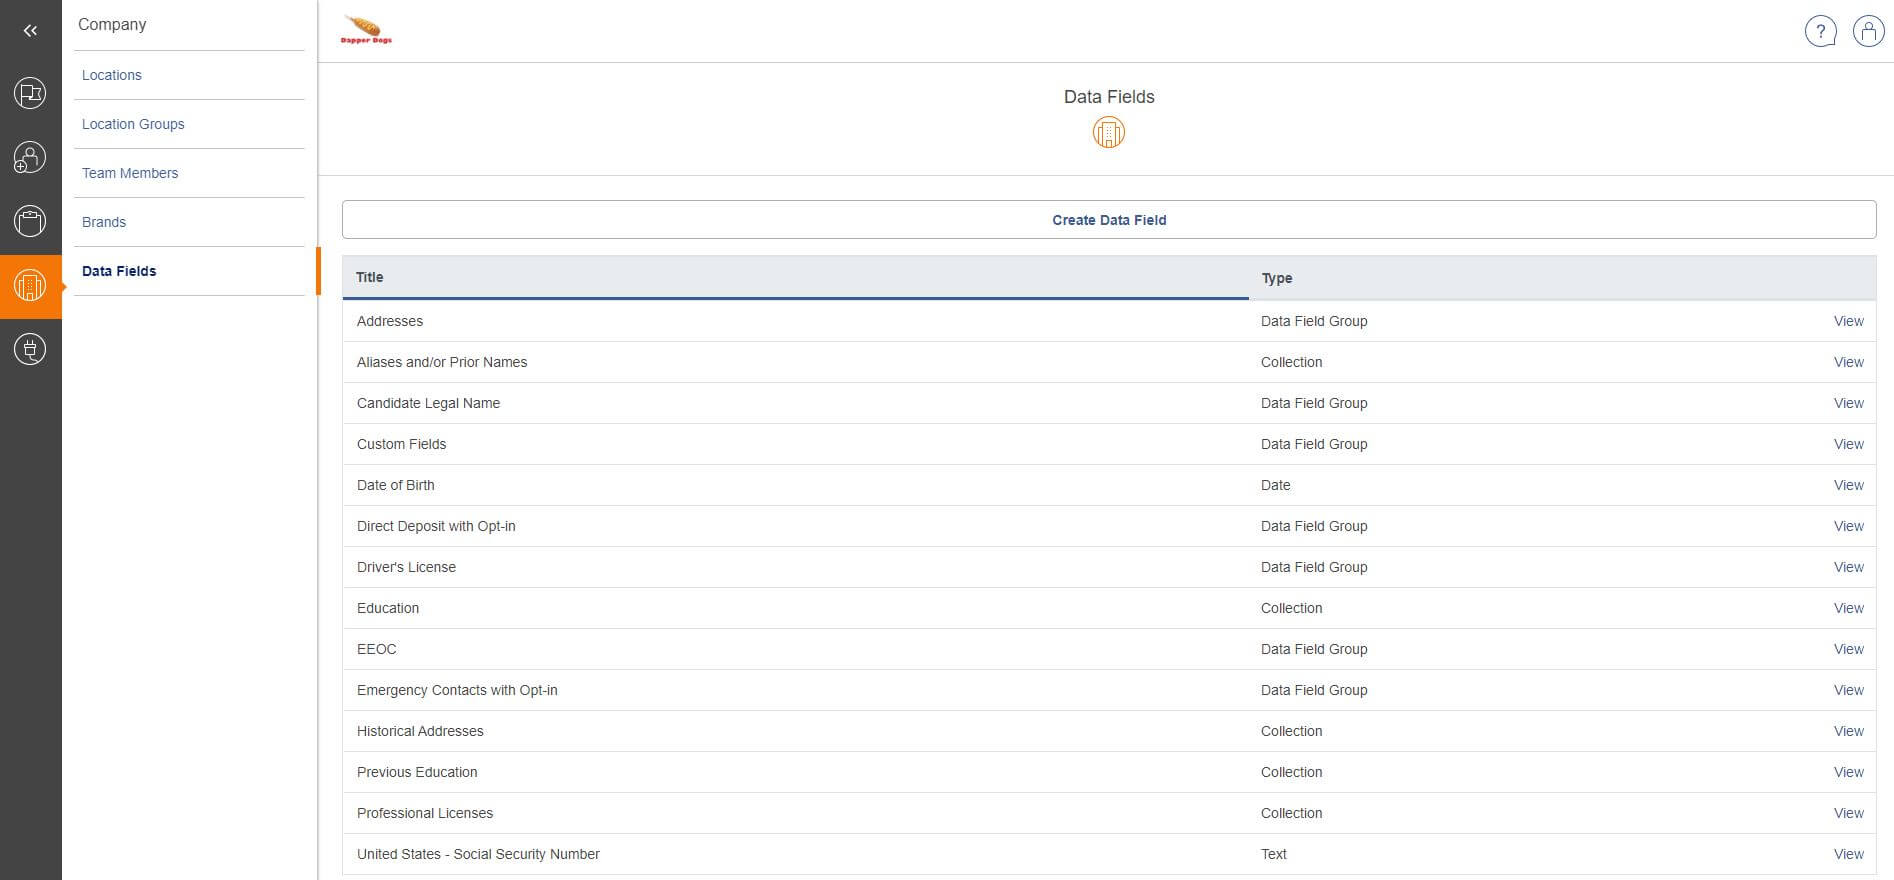
Task: Open the clipboard icon in the sidebar
Action: click(x=30, y=221)
